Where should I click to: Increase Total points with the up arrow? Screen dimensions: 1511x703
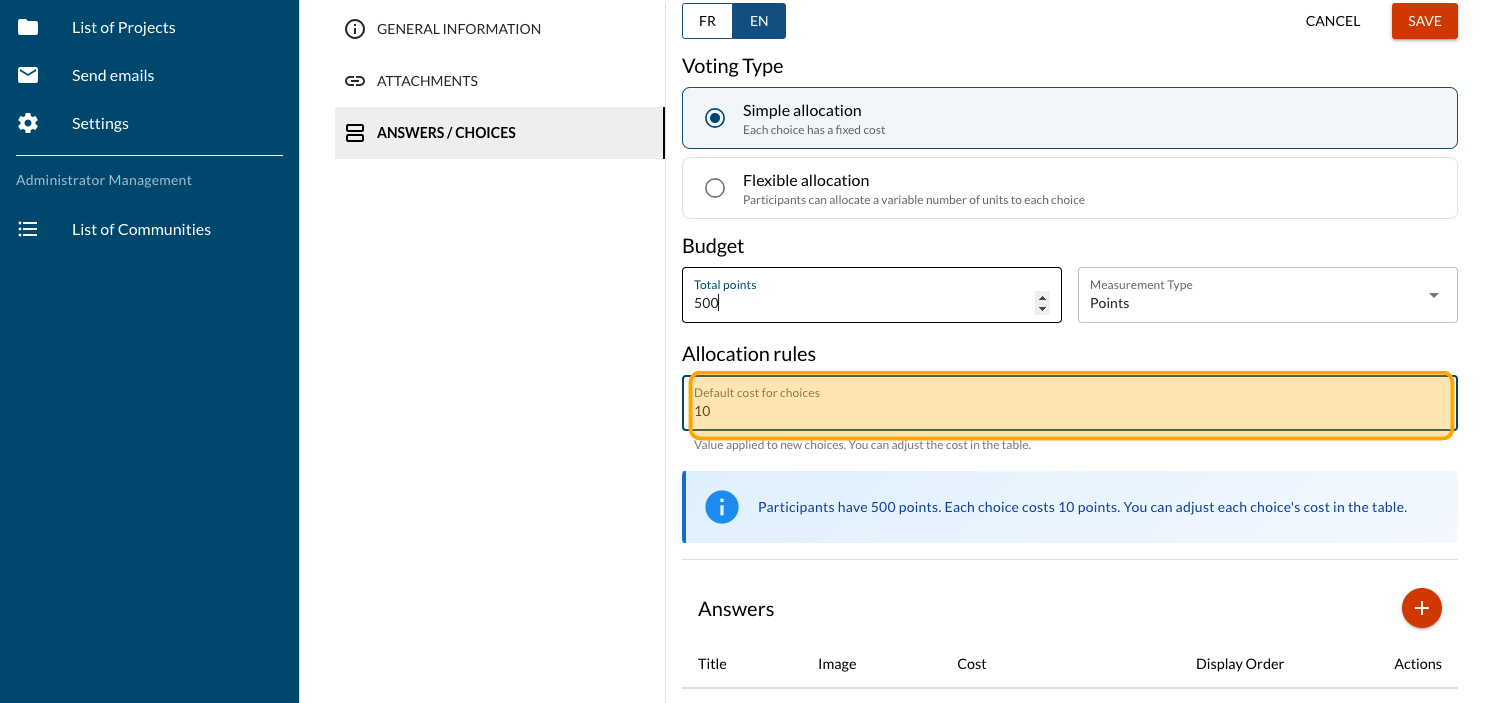[x=1042, y=298]
